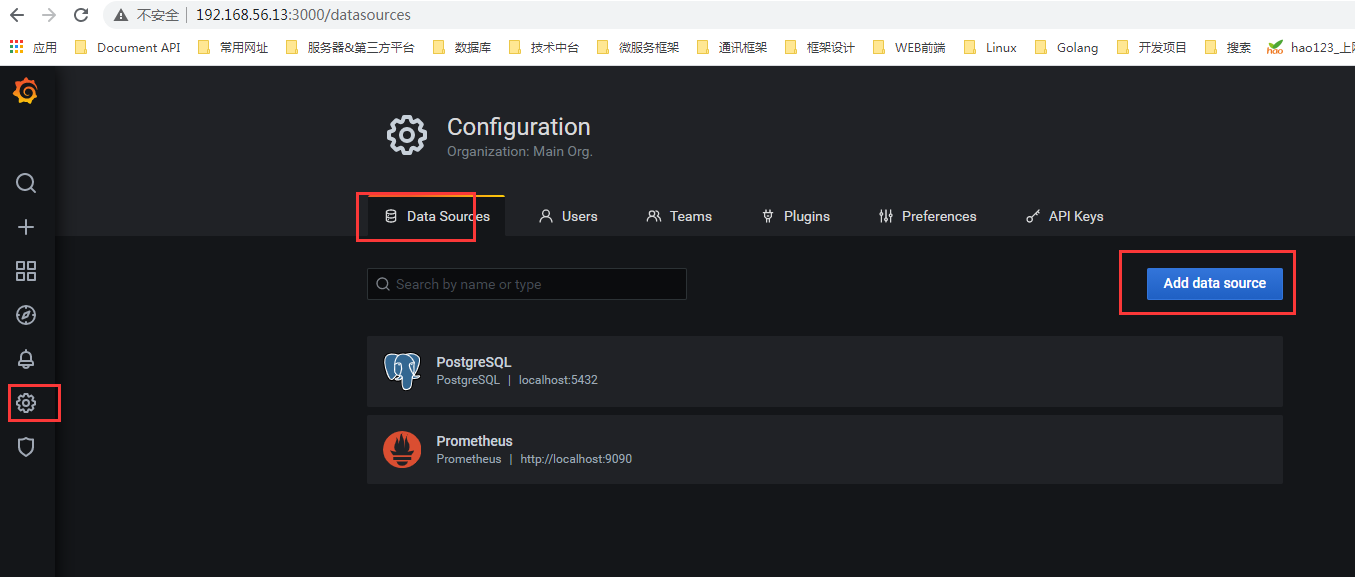Switch to the Teams tab
The height and width of the screenshot is (577, 1355).
pos(679,216)
